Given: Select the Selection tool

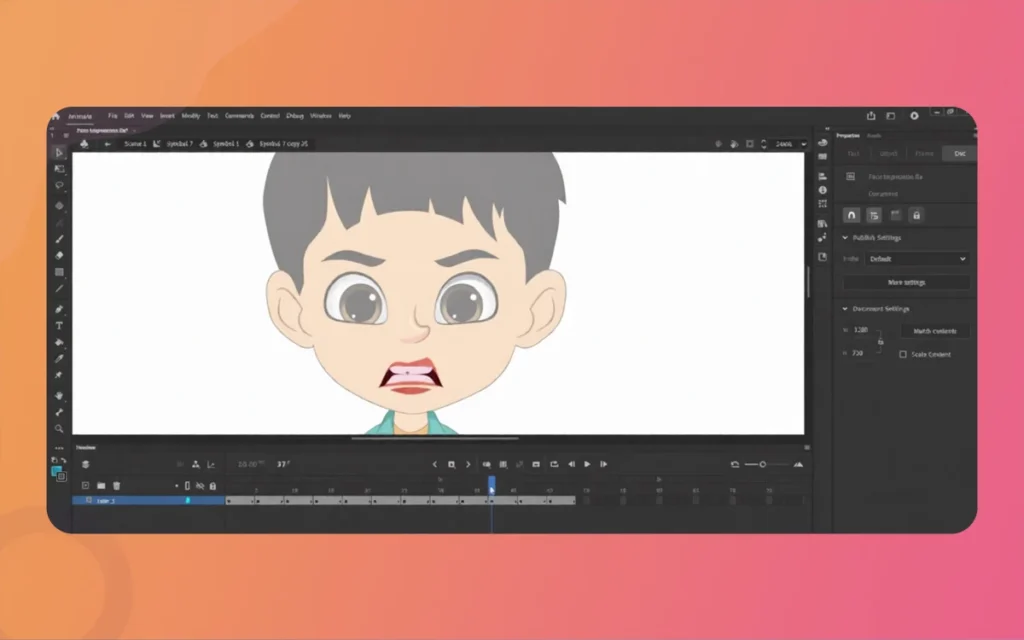Looking at the screenshot, I should [x=59, y=152].
